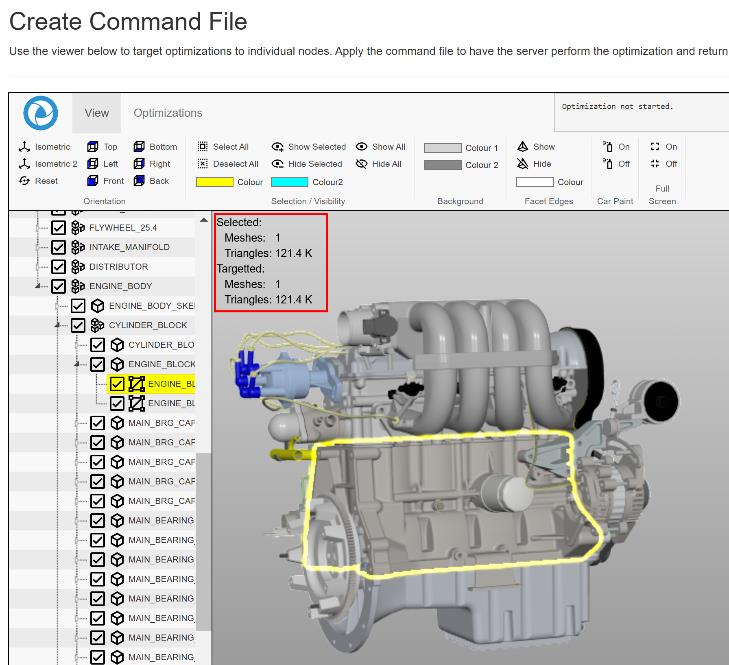This screenshot has height=665, width=729.
Task: Toggle the DISTRIBUTOR checkbox
Action: pyautogui.click(x=58, y=267)
